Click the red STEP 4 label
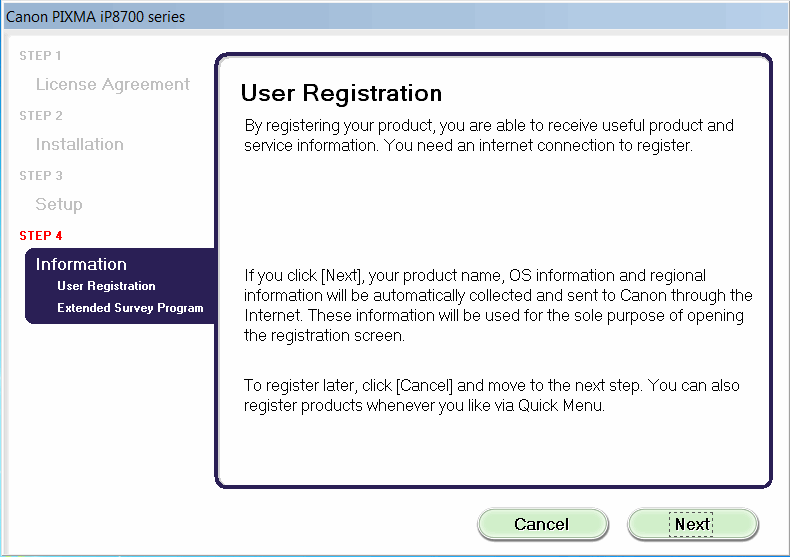The width and height of the screenshot is (790, 557). (x=40, y=236)
